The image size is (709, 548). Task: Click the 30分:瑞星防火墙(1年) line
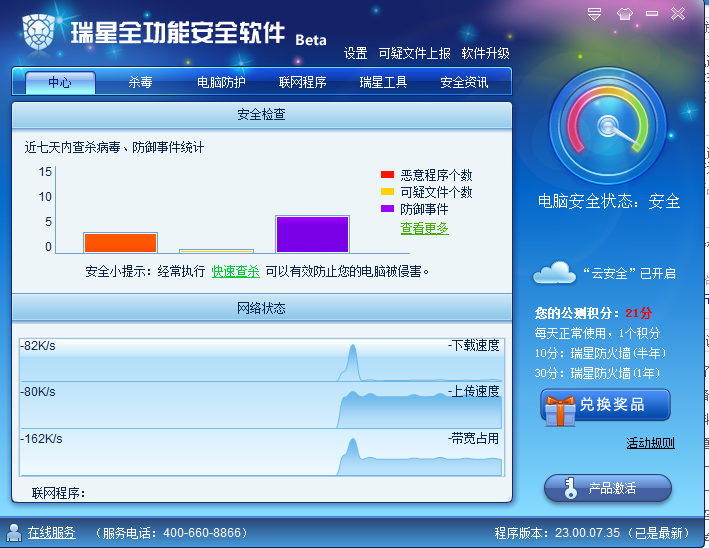click(x=597, y=373)
